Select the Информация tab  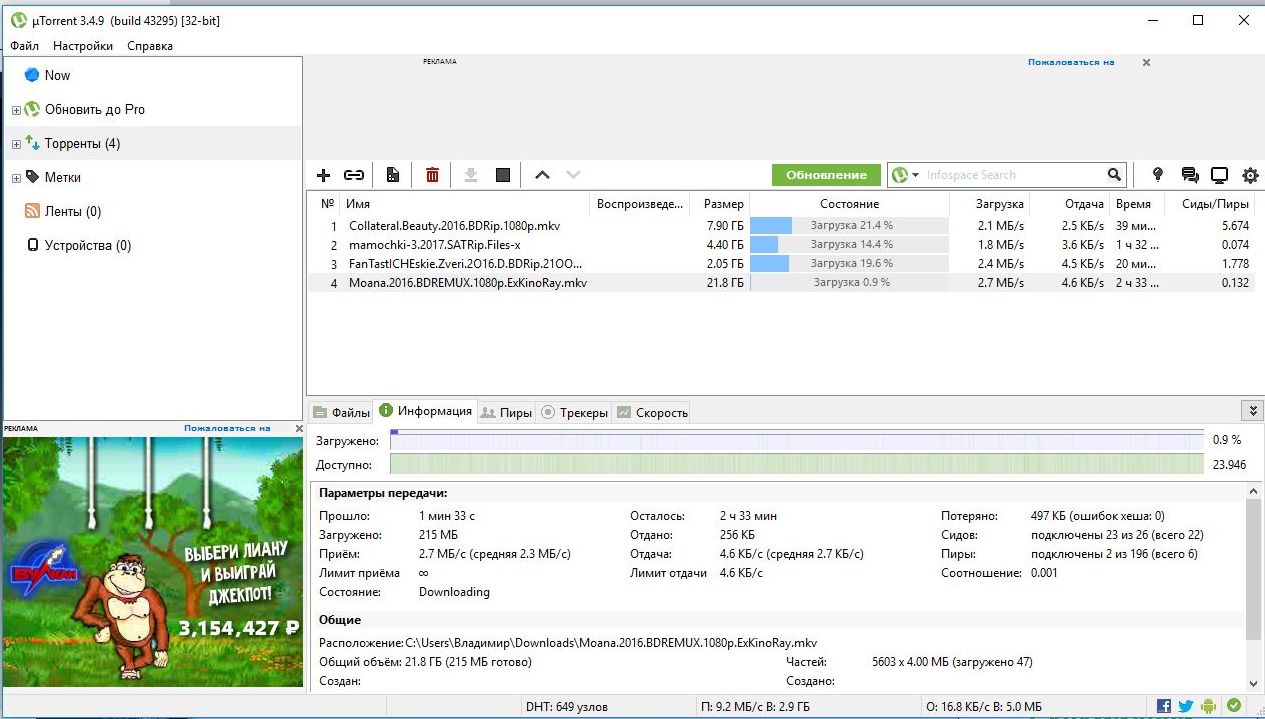pos(425,411)
